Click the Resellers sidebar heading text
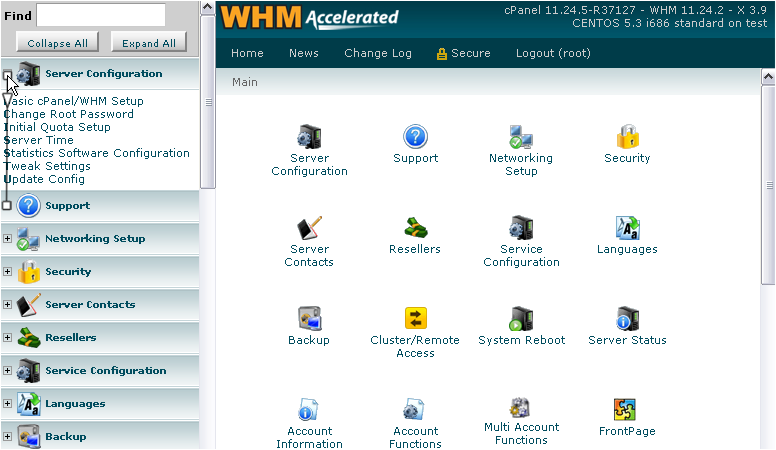The height and width of the screenshot is (450, 776). tap(71, 338)
